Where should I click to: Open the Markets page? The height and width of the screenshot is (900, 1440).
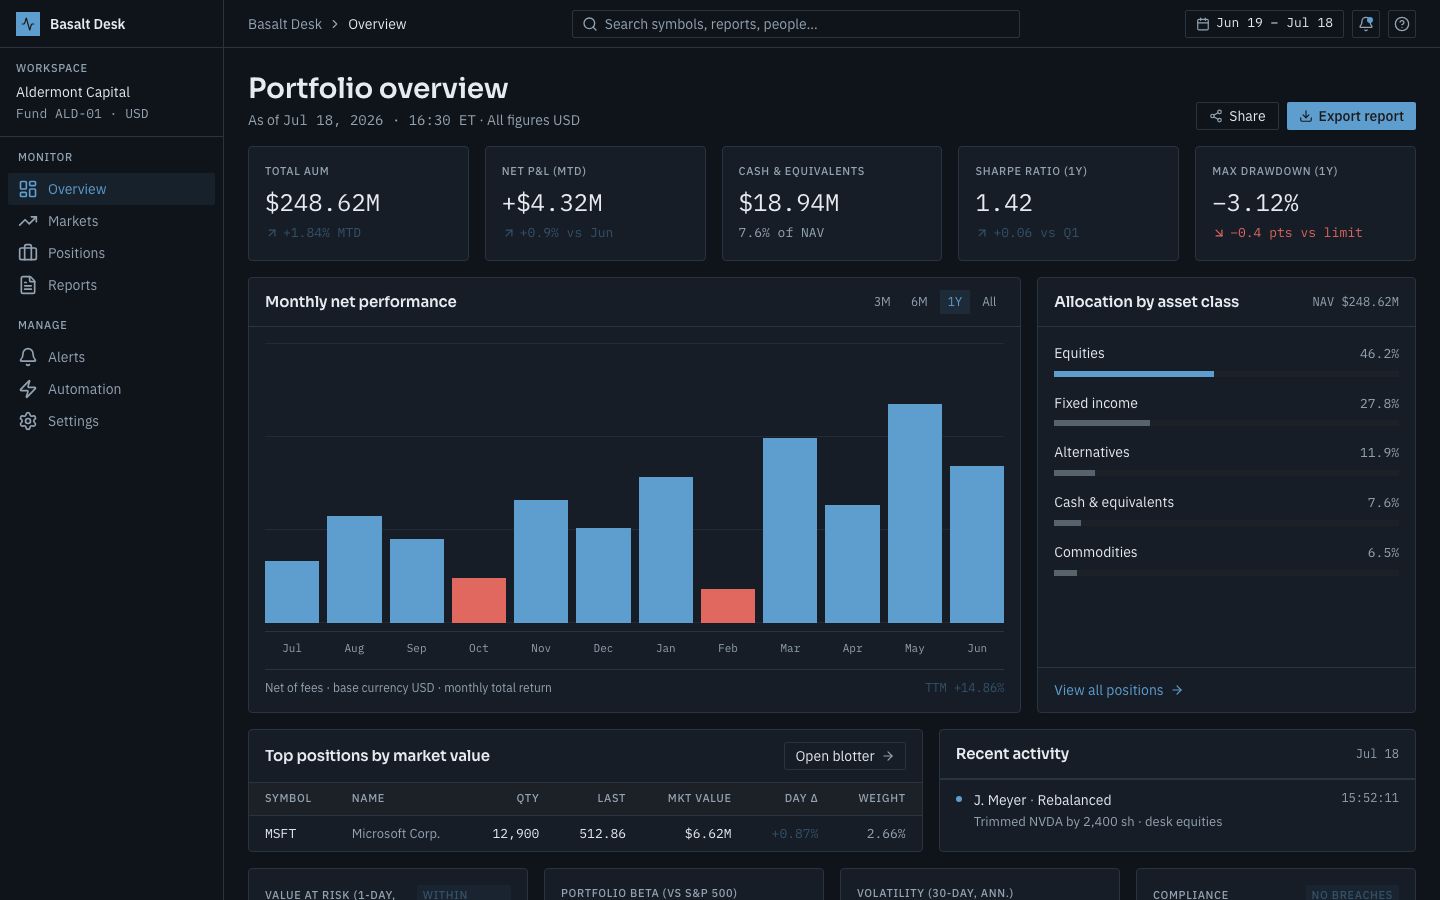112,221
